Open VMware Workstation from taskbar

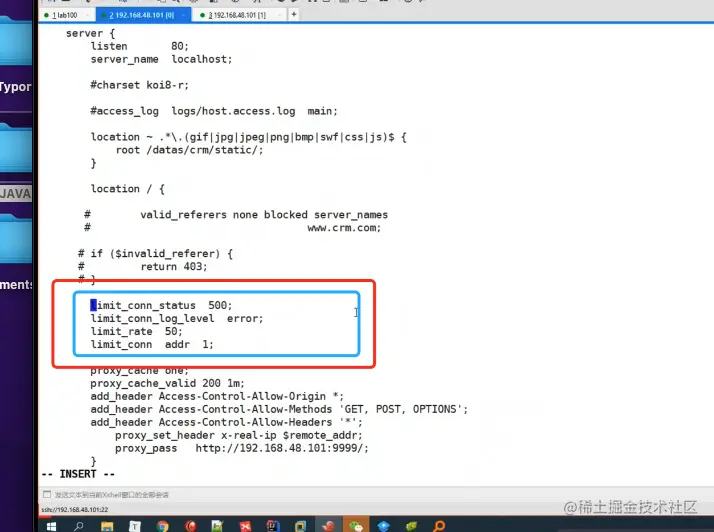click(x=301, y=527)
